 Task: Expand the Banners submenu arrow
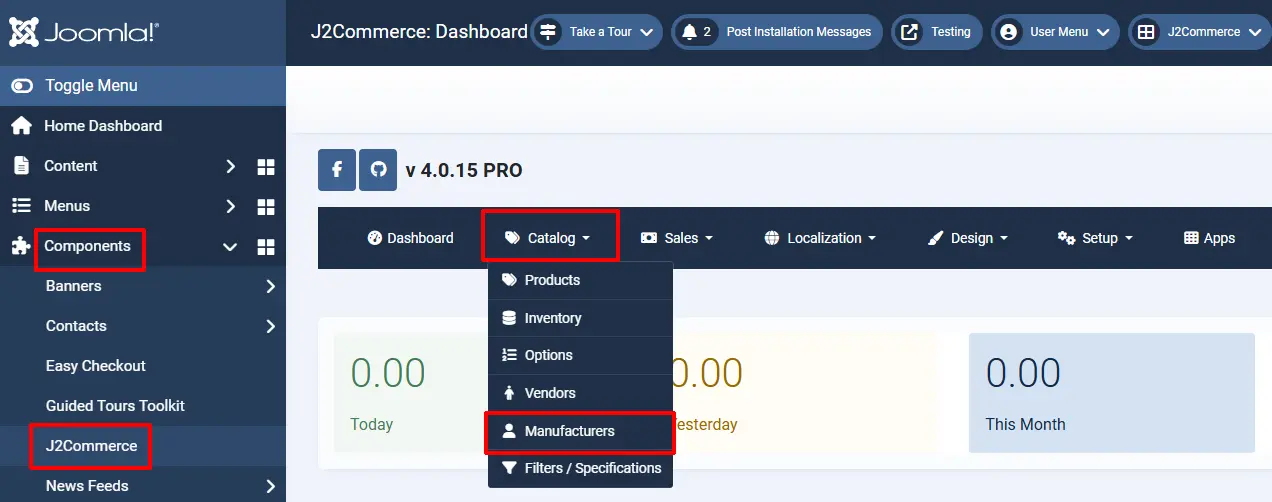(270, 286)
